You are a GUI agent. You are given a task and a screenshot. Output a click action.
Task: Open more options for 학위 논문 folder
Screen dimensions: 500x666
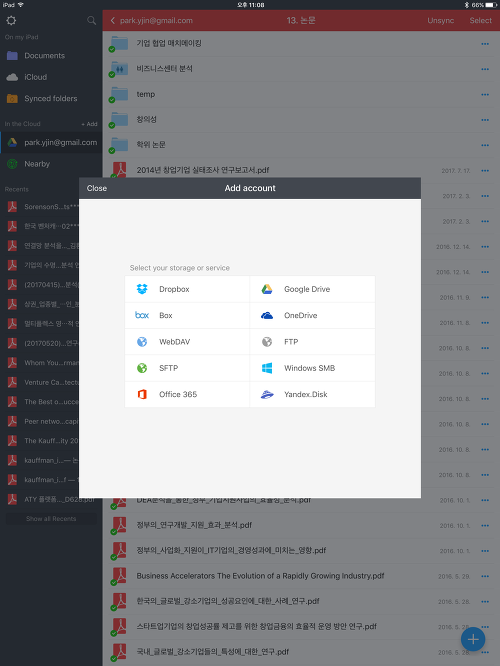coord(485,145)
